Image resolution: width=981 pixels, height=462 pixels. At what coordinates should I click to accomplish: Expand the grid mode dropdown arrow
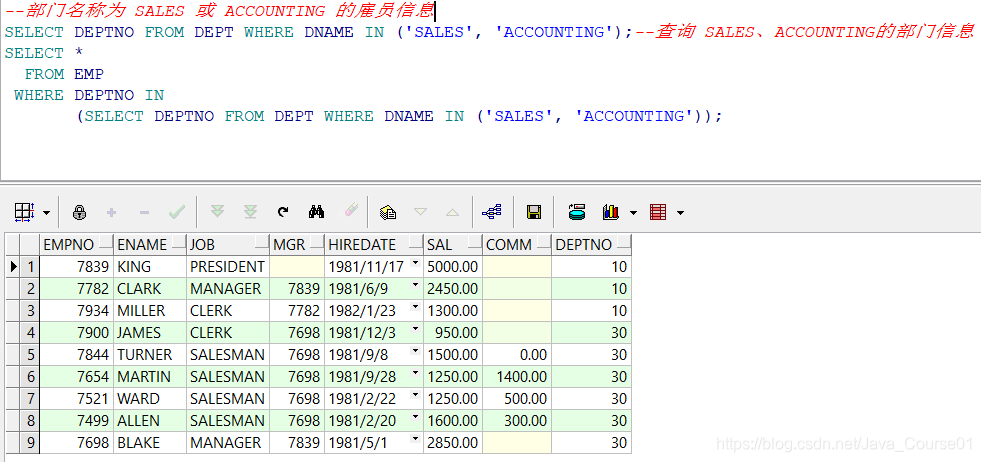pos(46,213)
